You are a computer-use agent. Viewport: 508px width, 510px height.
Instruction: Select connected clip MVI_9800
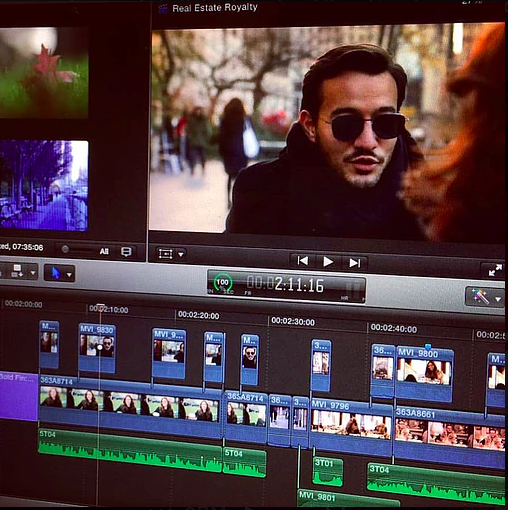pos(424,373)
